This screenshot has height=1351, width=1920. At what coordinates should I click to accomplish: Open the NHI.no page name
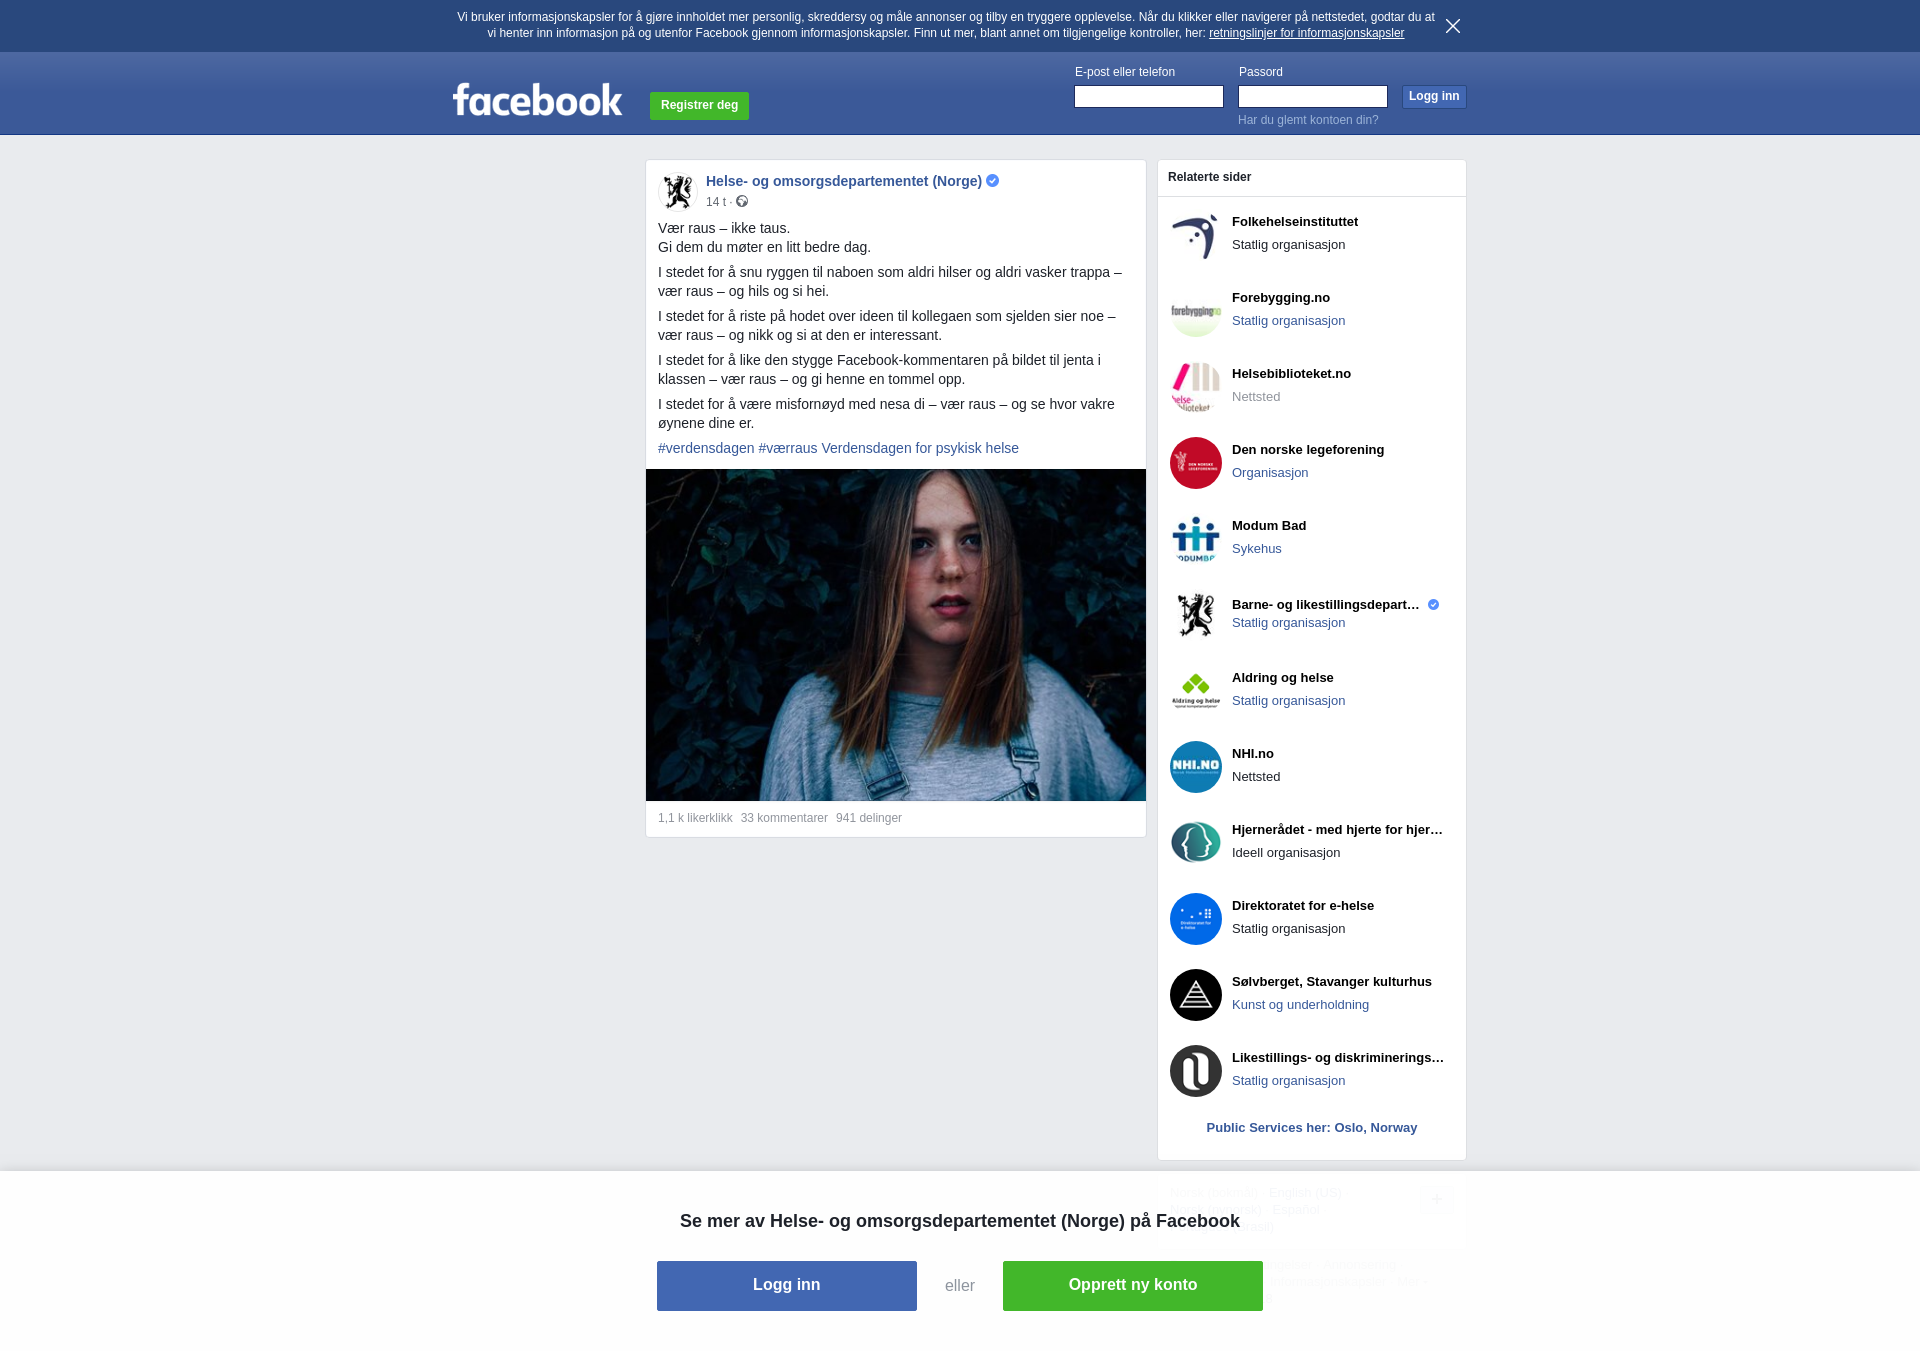pos(1253,754)
